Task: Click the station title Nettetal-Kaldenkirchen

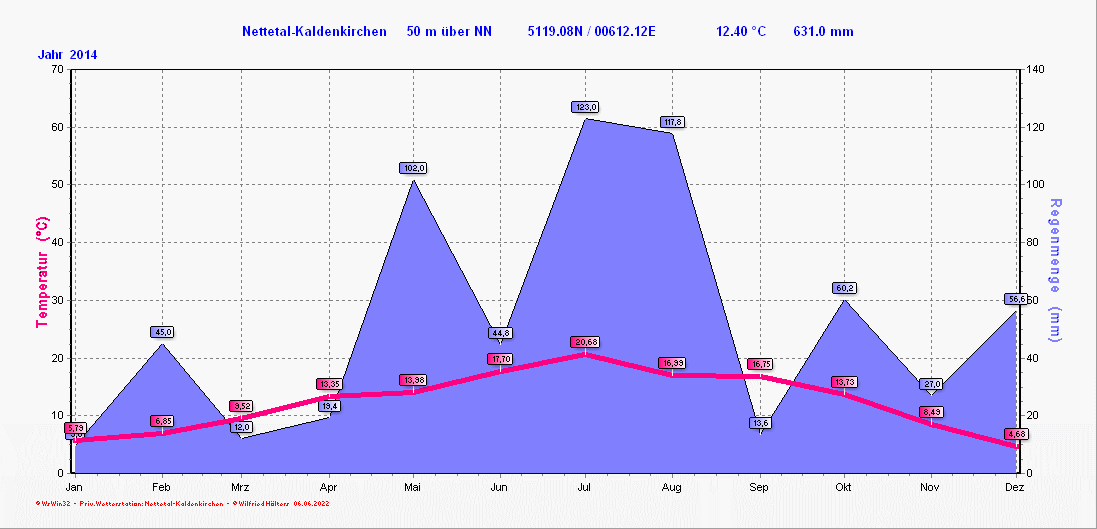Action: point(314,31)
